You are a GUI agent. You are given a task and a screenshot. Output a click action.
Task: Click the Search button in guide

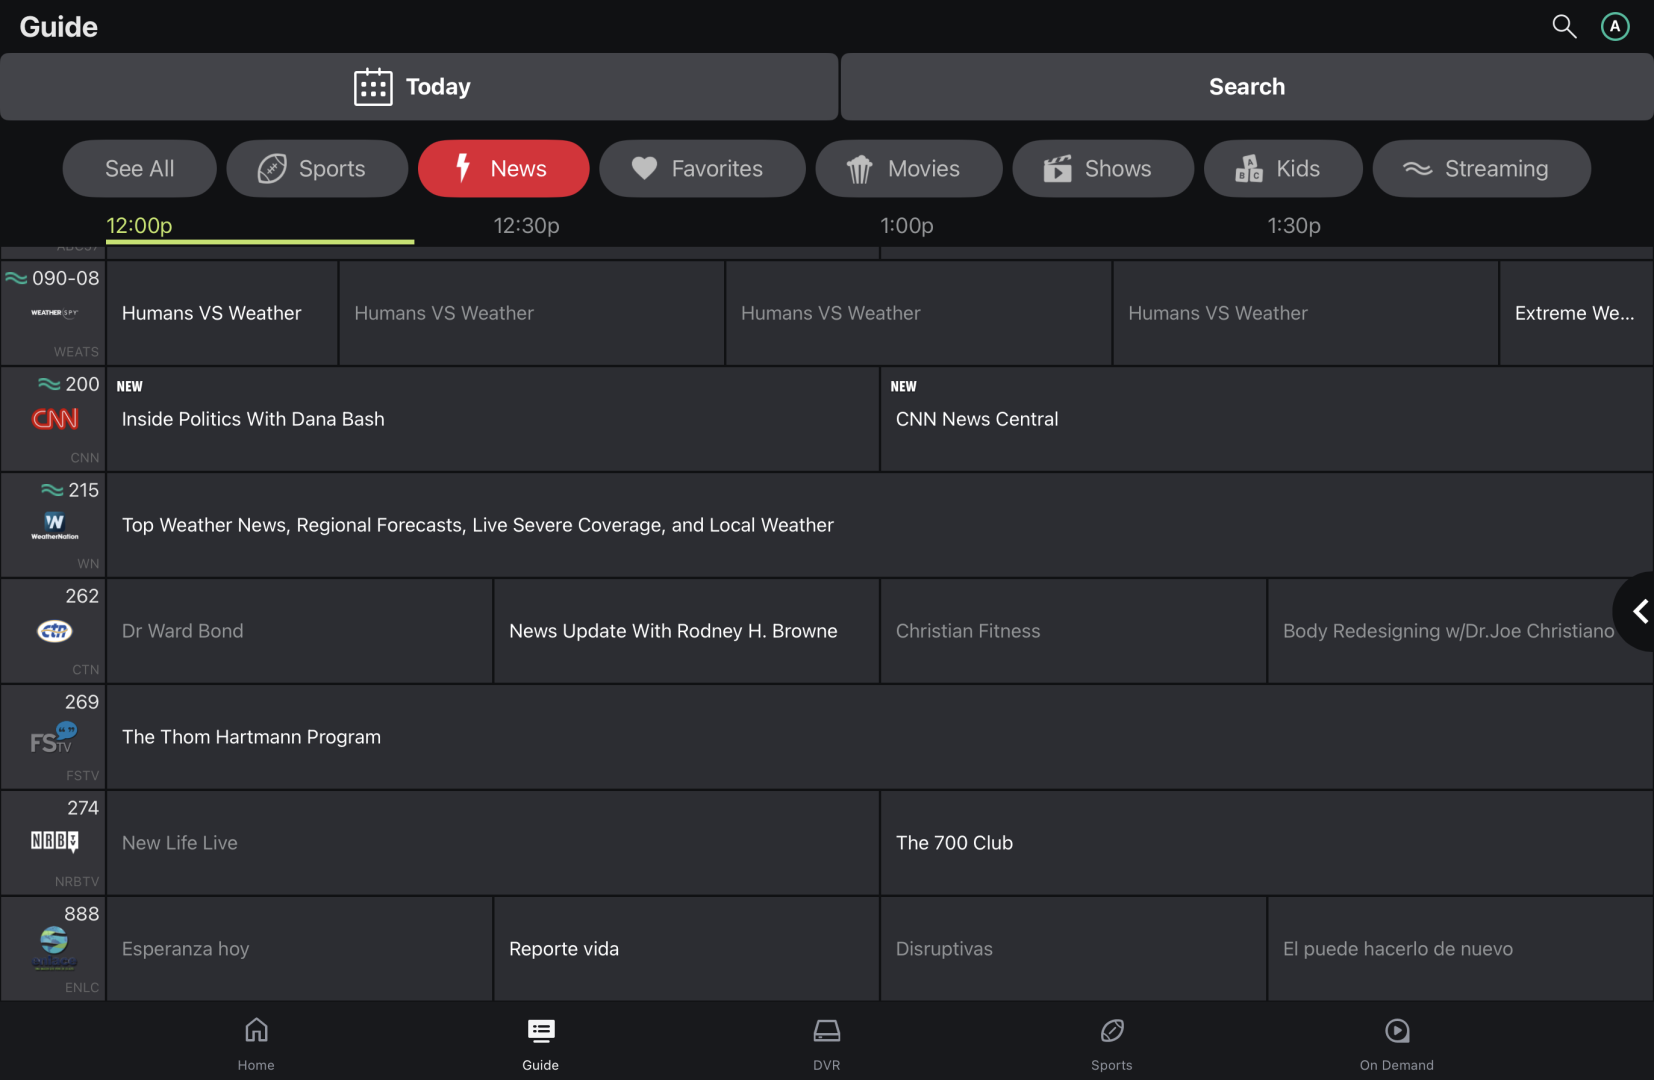click(1246, 87)
